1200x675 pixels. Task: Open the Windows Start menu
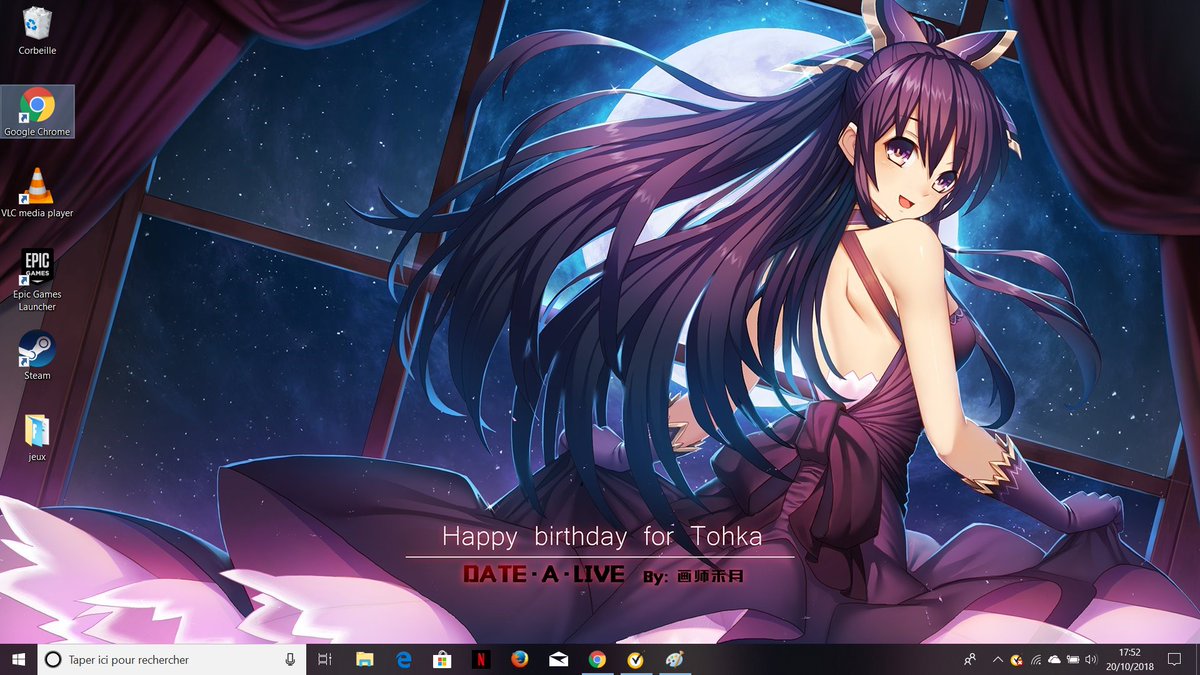(x=18, y=659)
